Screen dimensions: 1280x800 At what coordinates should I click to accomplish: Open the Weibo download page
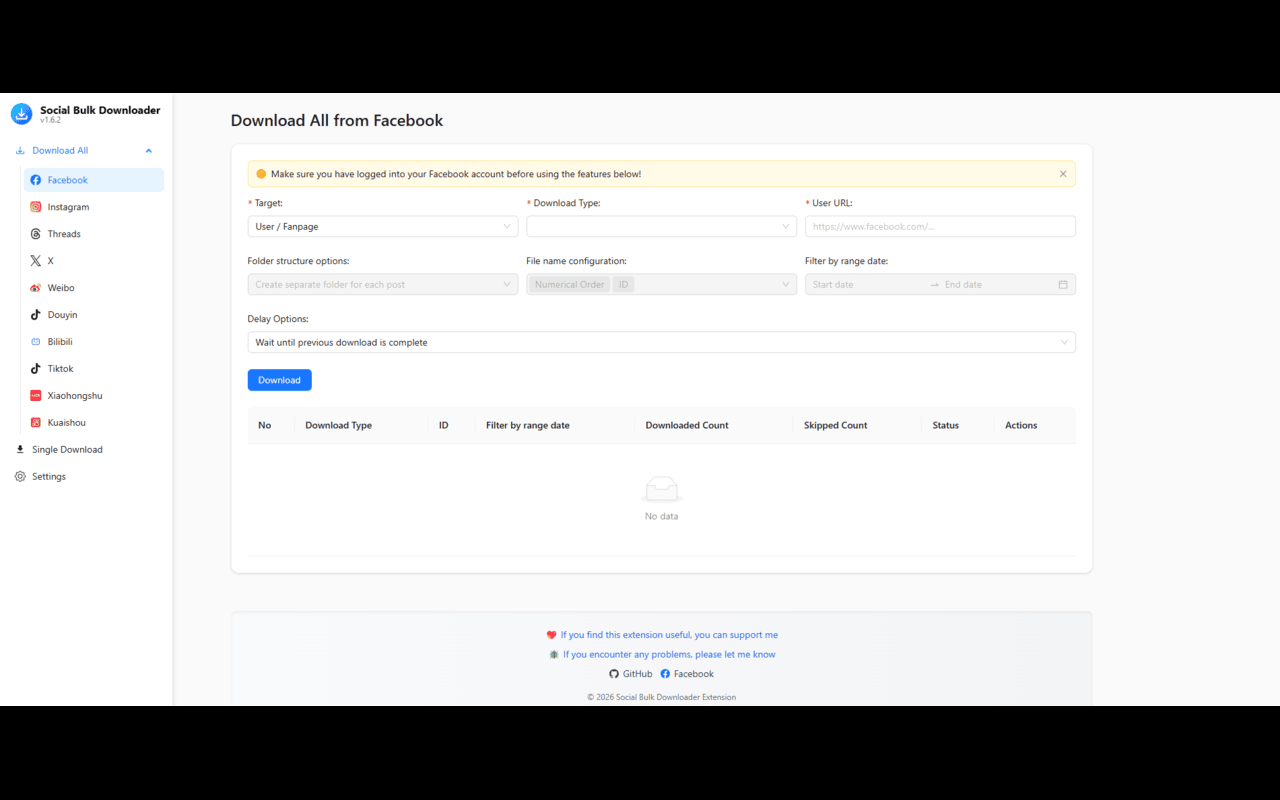click(x=62, y=287)
